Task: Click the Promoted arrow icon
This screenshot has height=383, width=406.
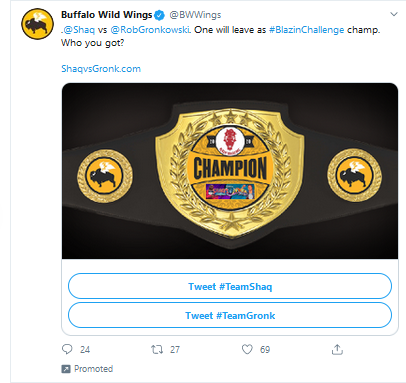Action: pyautogui.click(x=66, y=369)
